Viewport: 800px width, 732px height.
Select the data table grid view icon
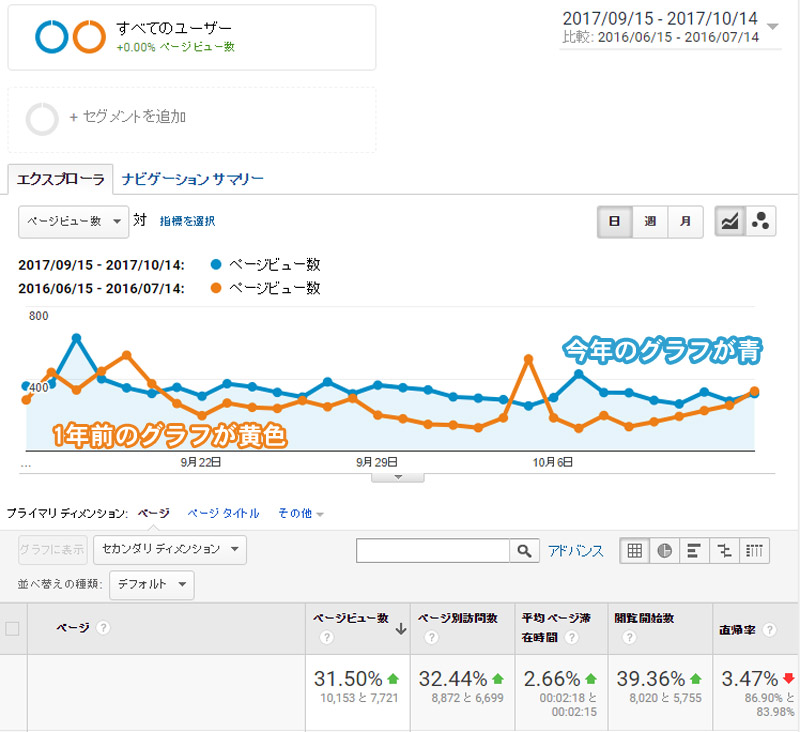tap(633, 550)
